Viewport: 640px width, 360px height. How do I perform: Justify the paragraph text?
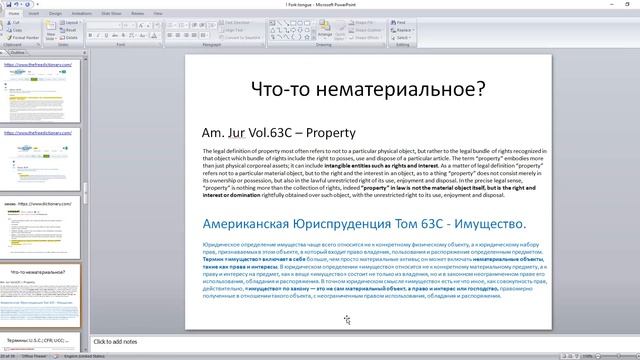(194, 35)
